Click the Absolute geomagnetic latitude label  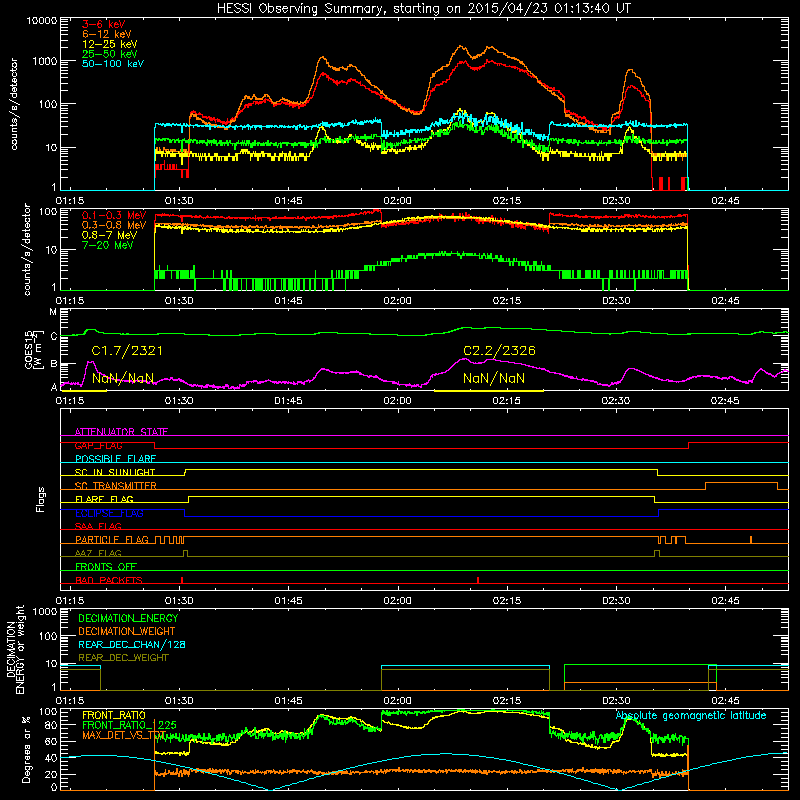pyautogui.click(x=691, y=715)
